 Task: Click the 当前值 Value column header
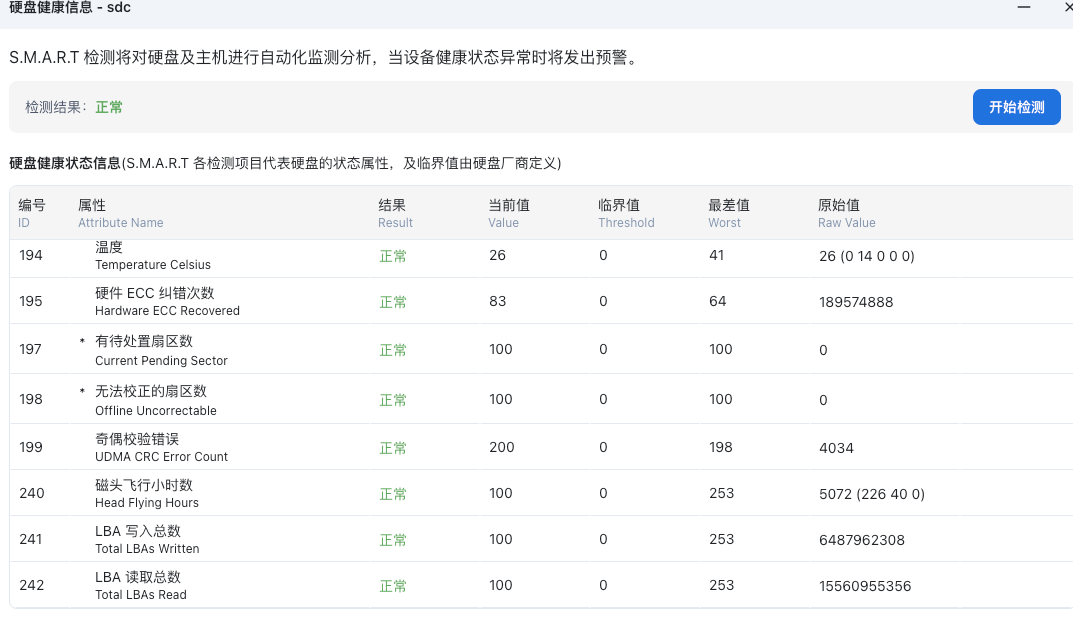(x=508, y=213)
